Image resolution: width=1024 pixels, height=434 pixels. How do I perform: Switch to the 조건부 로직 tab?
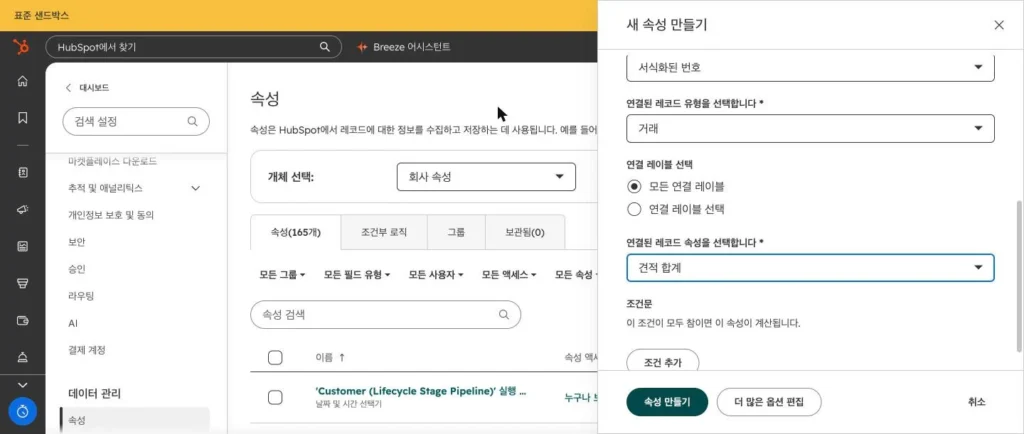384,232
